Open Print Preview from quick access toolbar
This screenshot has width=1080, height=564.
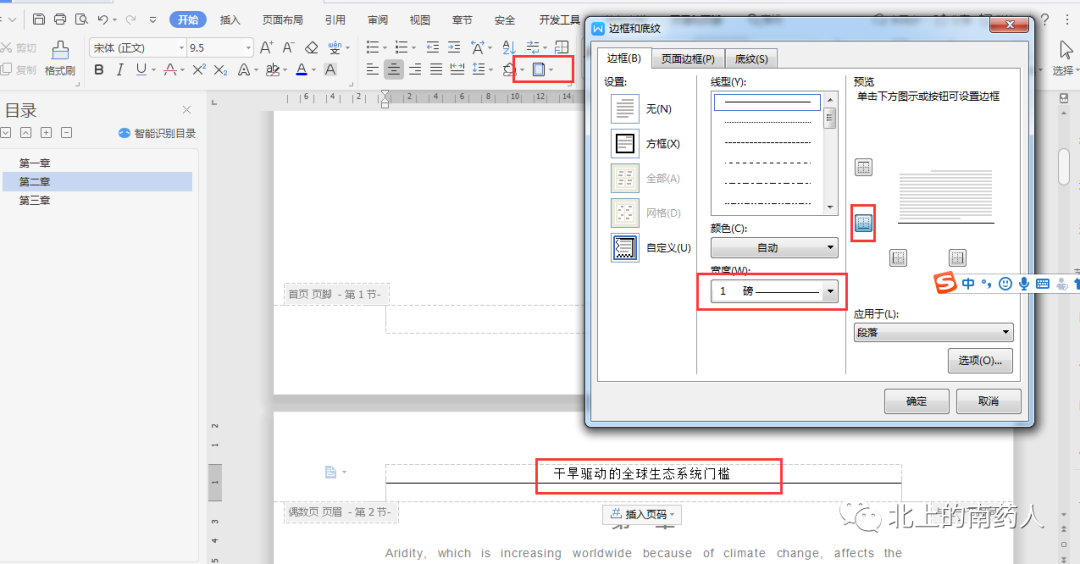tap(81, 19)
